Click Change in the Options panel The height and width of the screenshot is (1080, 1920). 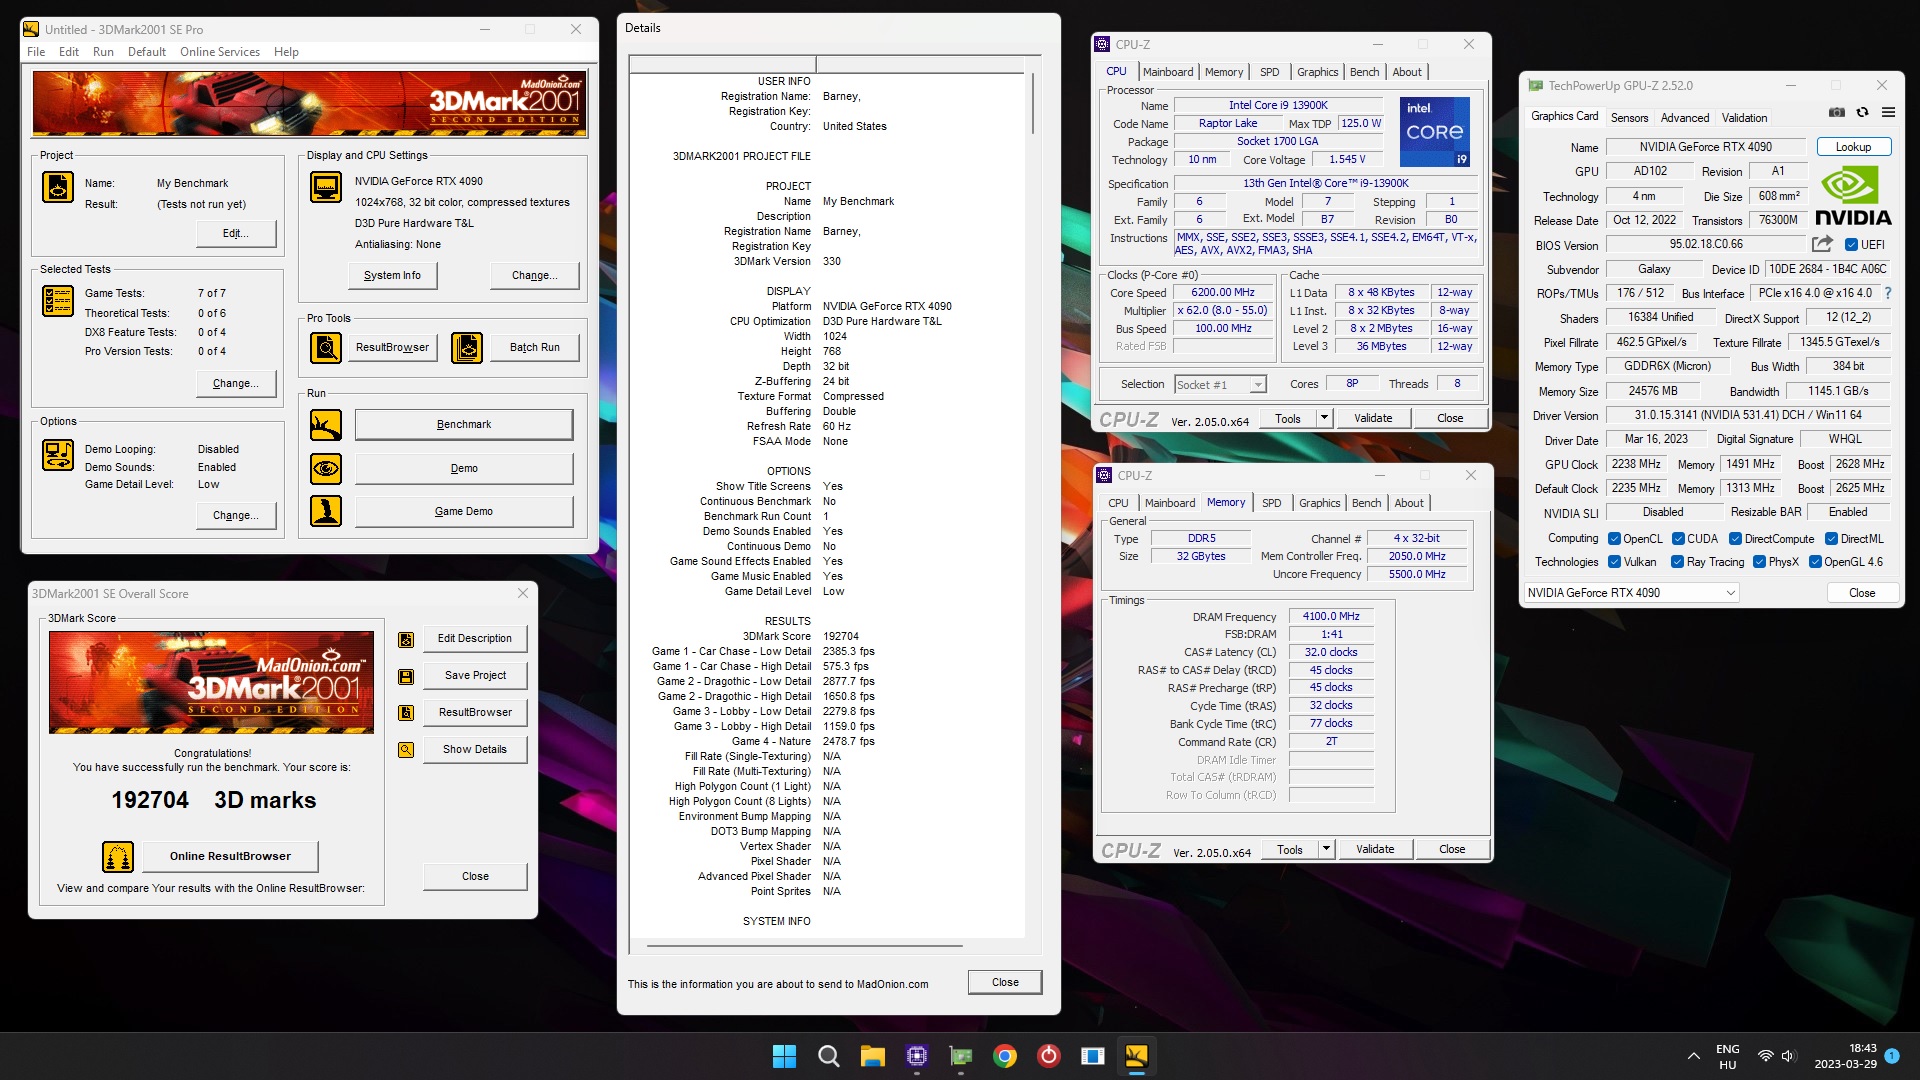tap(235, 516)
